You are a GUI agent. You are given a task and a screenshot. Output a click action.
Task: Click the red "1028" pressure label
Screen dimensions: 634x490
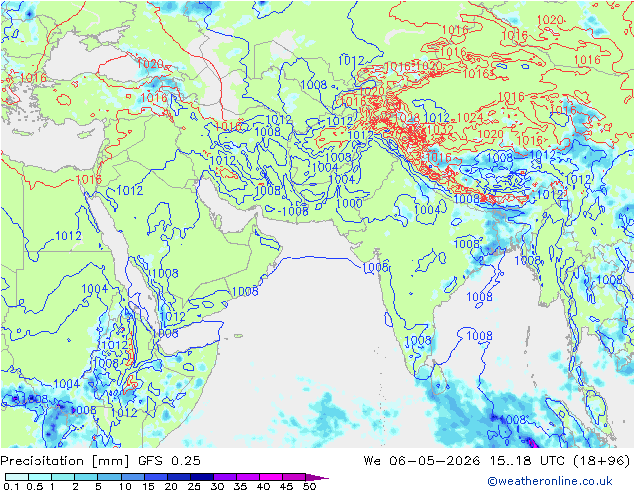[407, 118]
